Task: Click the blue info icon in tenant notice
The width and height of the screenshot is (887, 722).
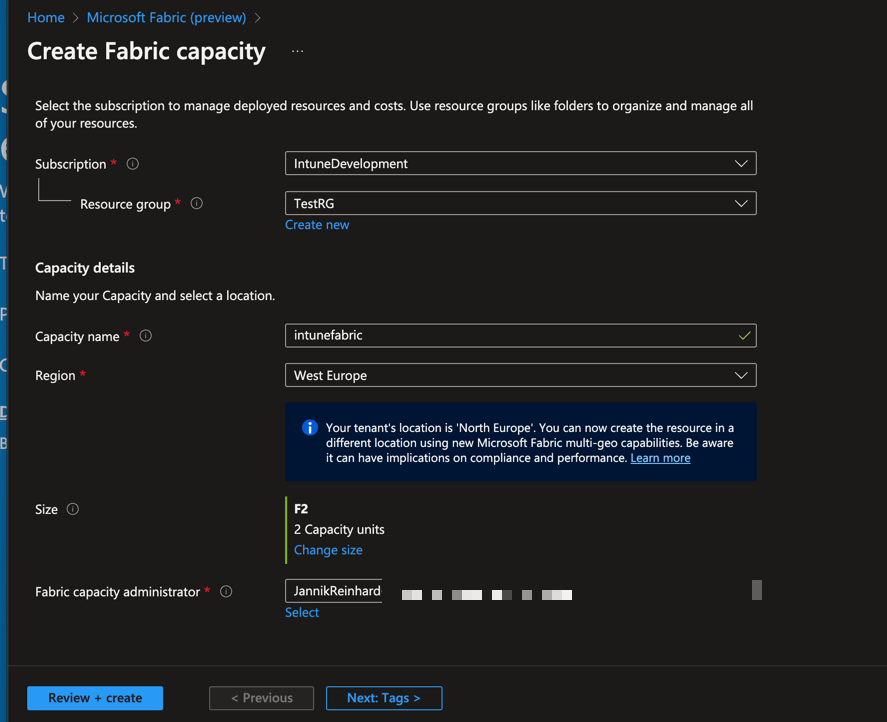Action: pos(310,428)
